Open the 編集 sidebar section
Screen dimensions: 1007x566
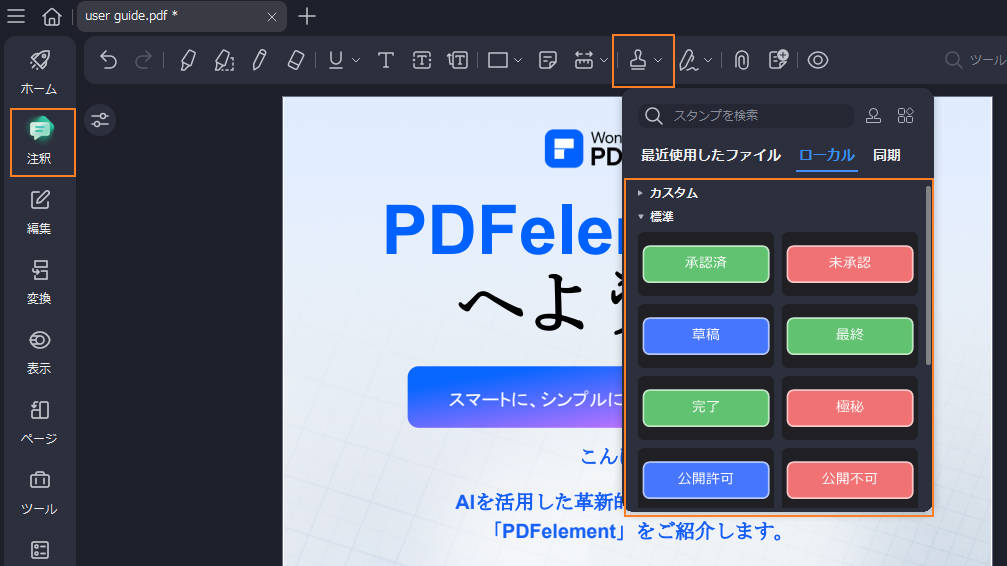point(39,212)
